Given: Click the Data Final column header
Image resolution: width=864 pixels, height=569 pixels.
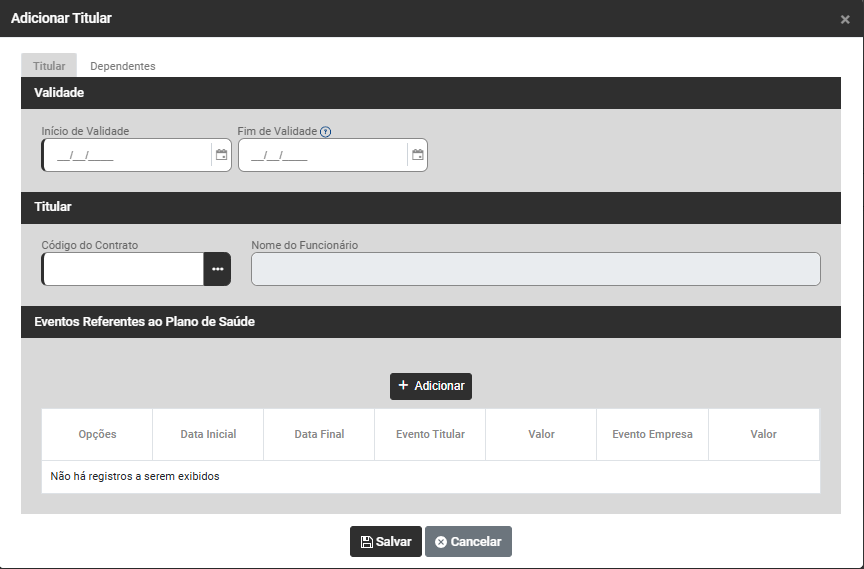Looking at the screenshot, I should pyautogui.click(x=319, y=434).
